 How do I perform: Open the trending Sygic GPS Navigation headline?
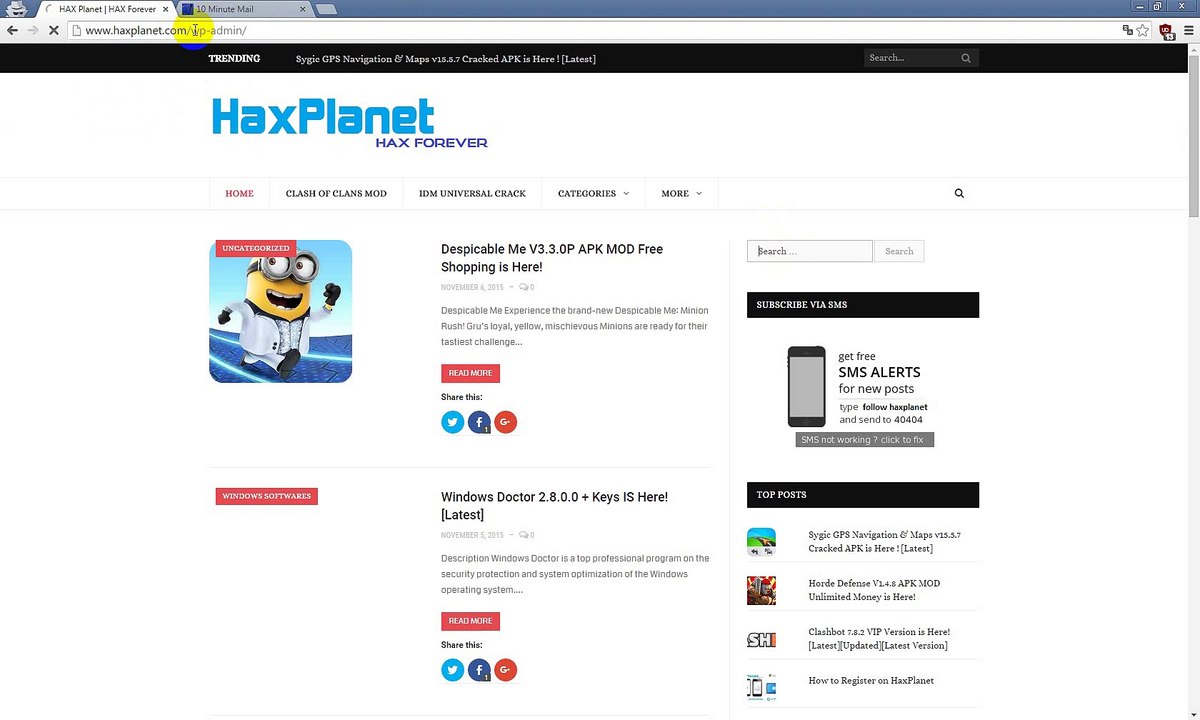[446, 59]
